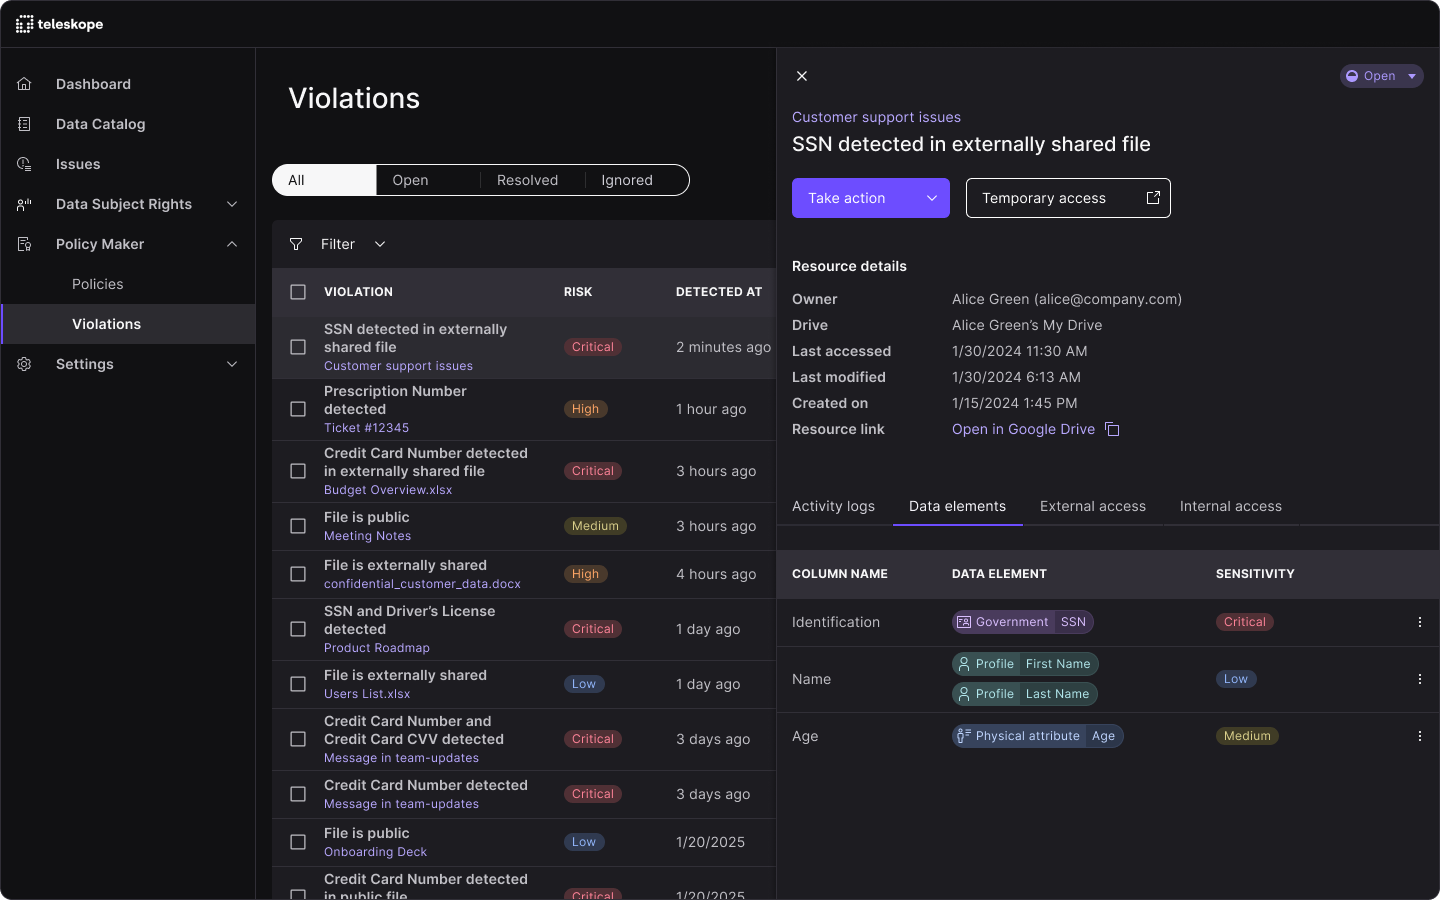Switch to the Ignored tab
Image resolution: width=1440 pixels, height=900 pixels.
pyautogui.click(x=636, y=180)
